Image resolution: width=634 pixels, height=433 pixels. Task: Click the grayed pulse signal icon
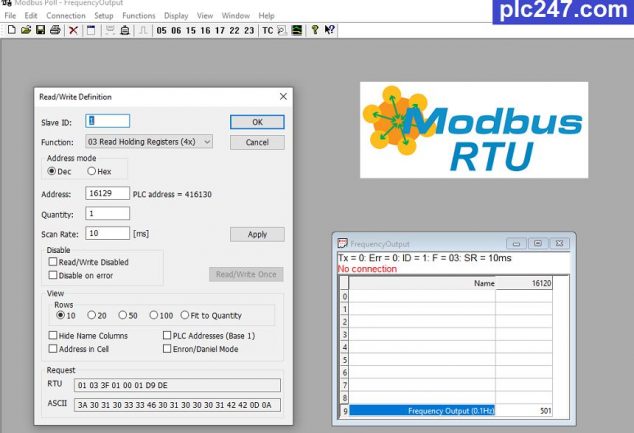coord(143,30)
